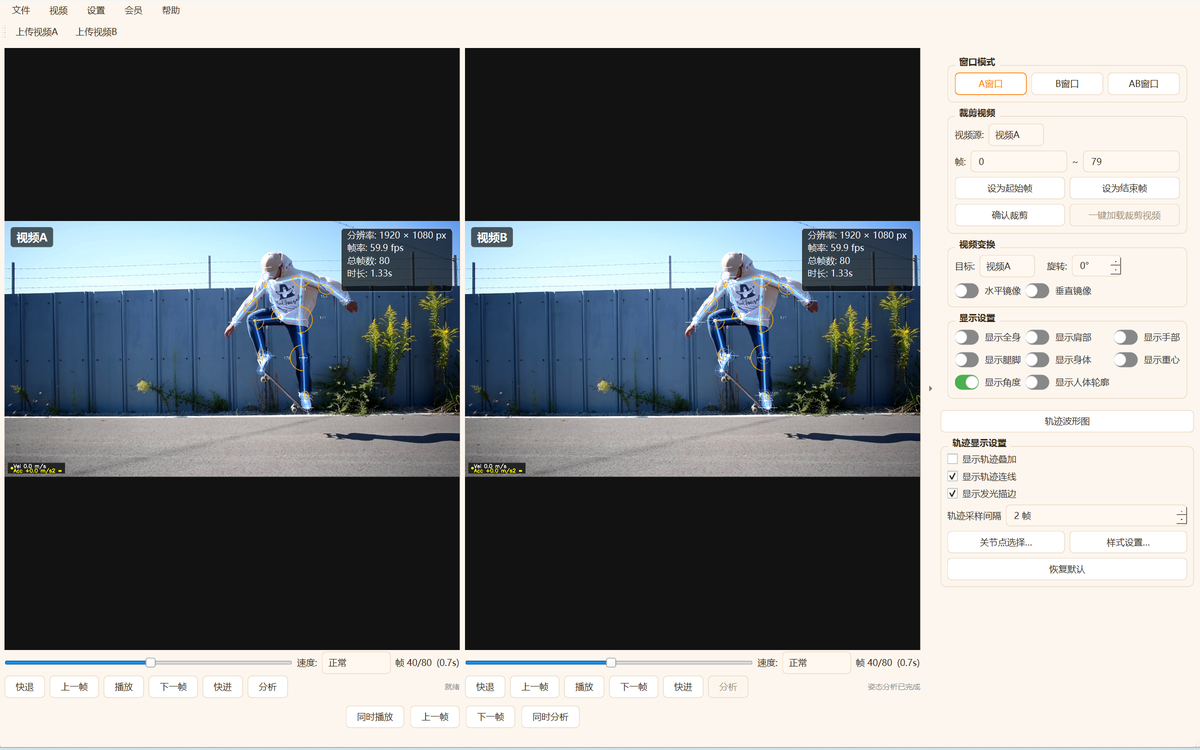Screen dimensions: 1200x750
Task: Click the 上传视频B toolbar button
Action: click(96, 32)
